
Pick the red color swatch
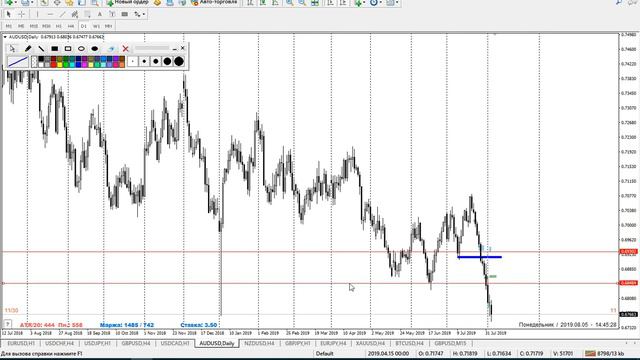pyautogui.click(x=53, y=65)
